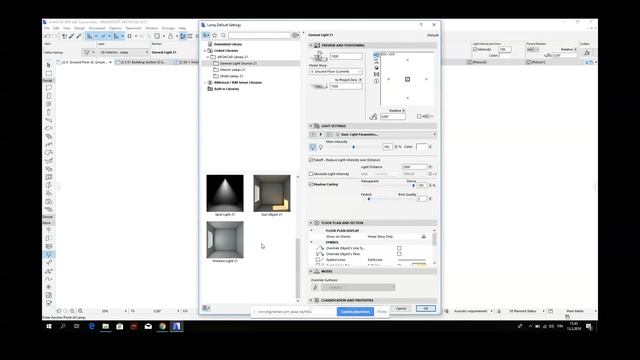Collapse the Model panel
The width and height of the screenshot is (640, 360).
click(x=311, y=271)
